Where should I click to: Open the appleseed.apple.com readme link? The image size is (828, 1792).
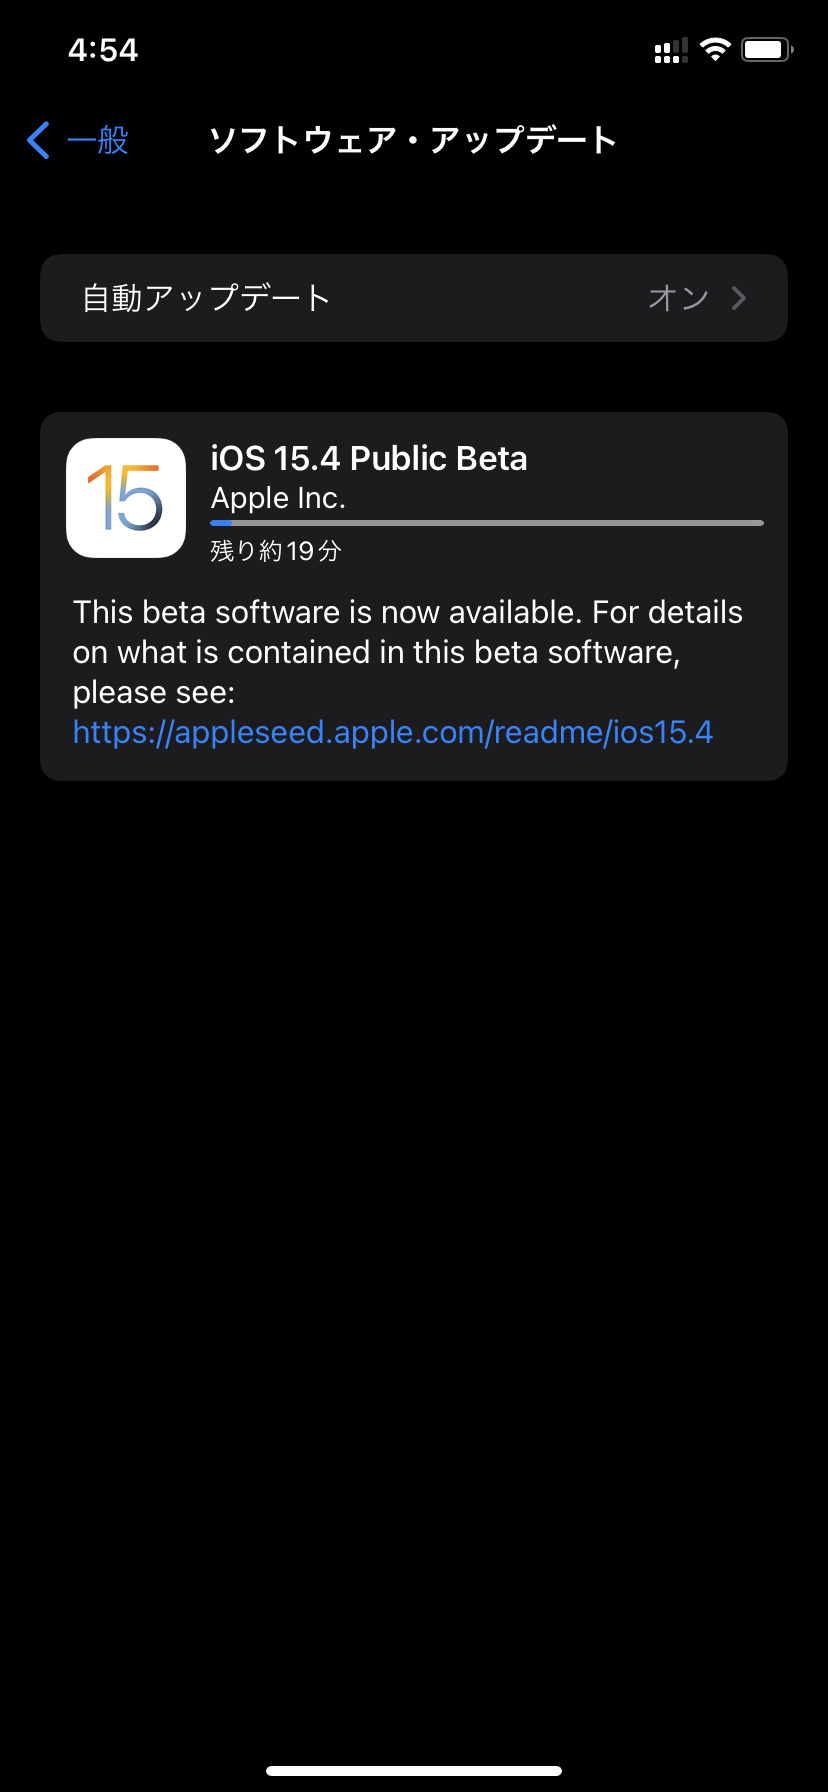point(393,732)
